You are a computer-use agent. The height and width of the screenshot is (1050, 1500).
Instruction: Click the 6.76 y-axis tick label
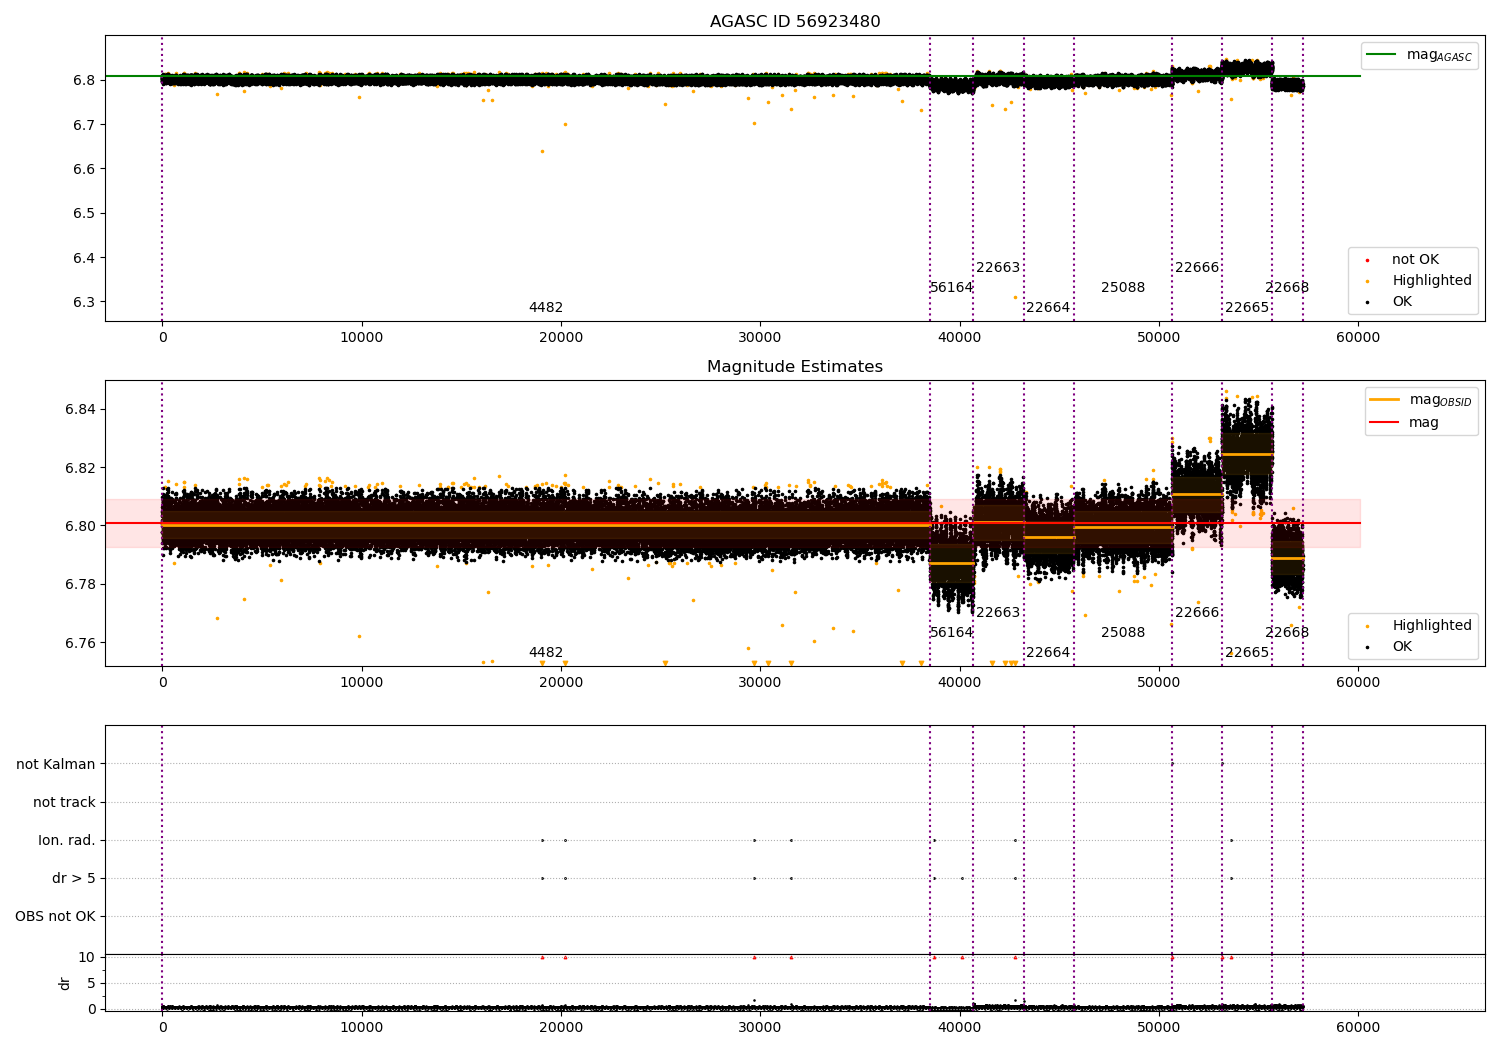80,643
